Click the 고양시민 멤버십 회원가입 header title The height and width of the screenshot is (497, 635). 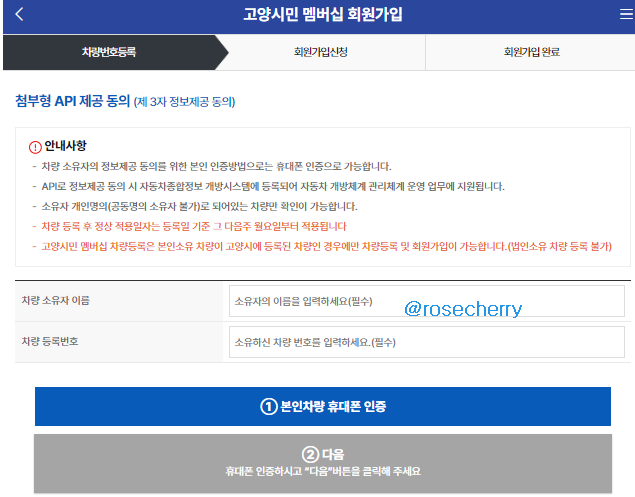(x=323, y=15)
